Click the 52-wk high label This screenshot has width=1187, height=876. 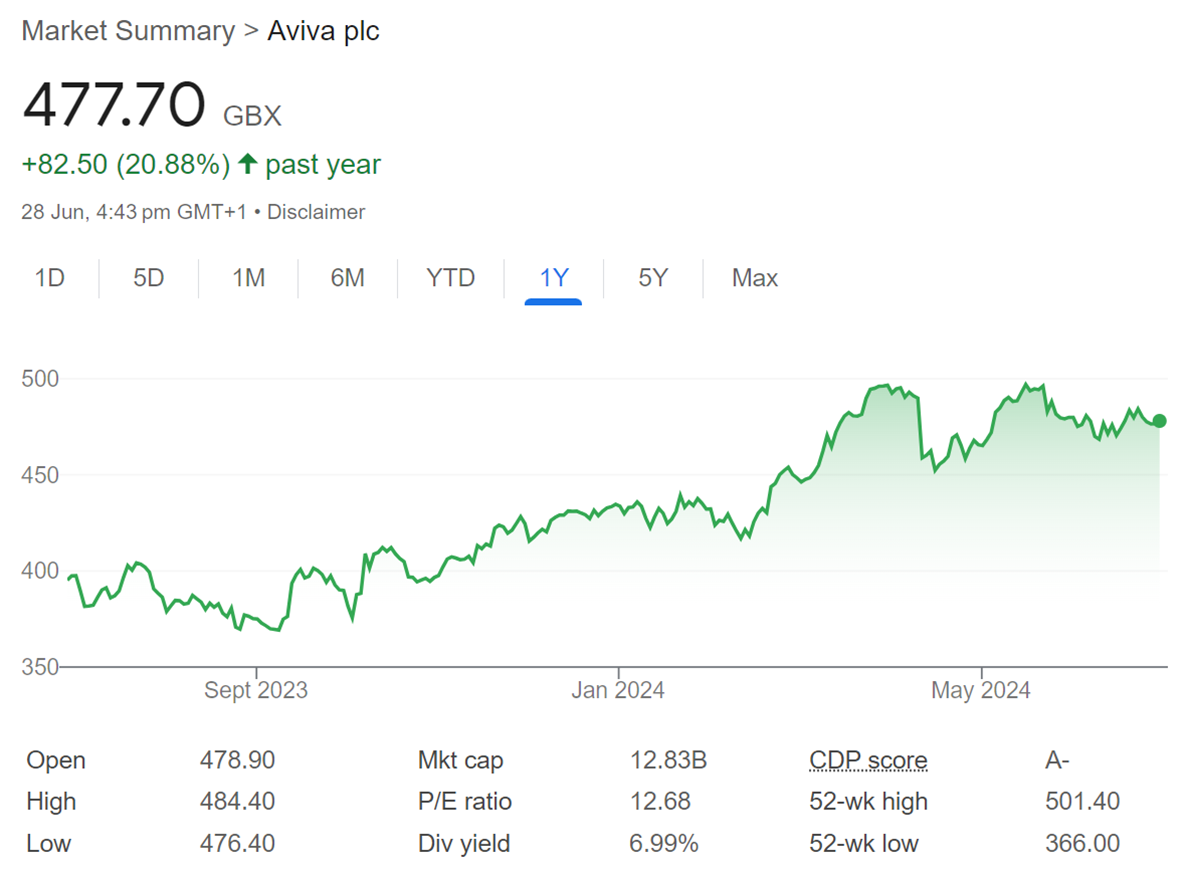868,802
